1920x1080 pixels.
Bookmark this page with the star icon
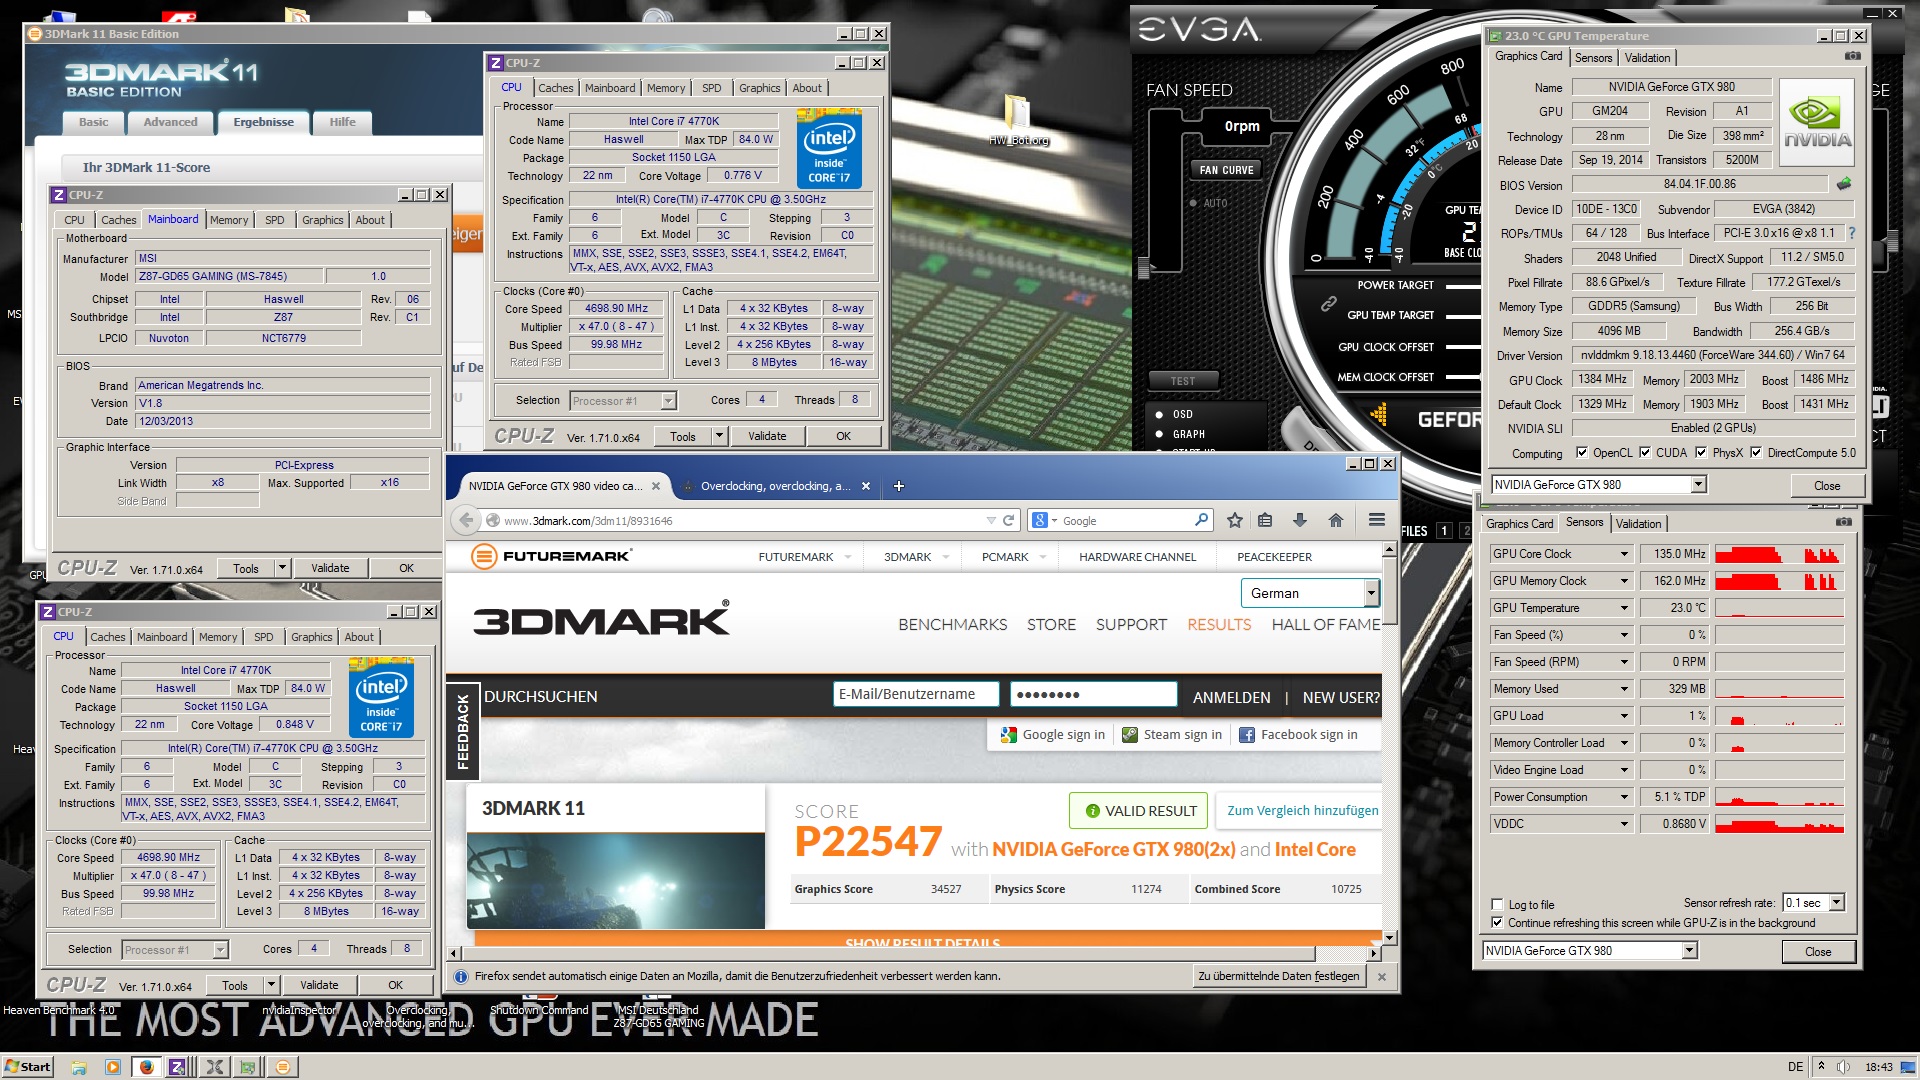tap(1235, 520)
